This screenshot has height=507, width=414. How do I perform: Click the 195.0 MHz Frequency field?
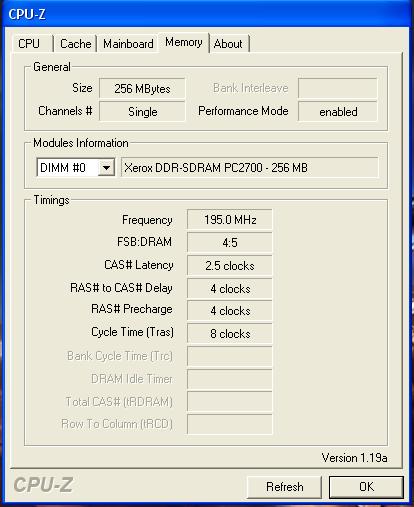click(x=230, y=219)
